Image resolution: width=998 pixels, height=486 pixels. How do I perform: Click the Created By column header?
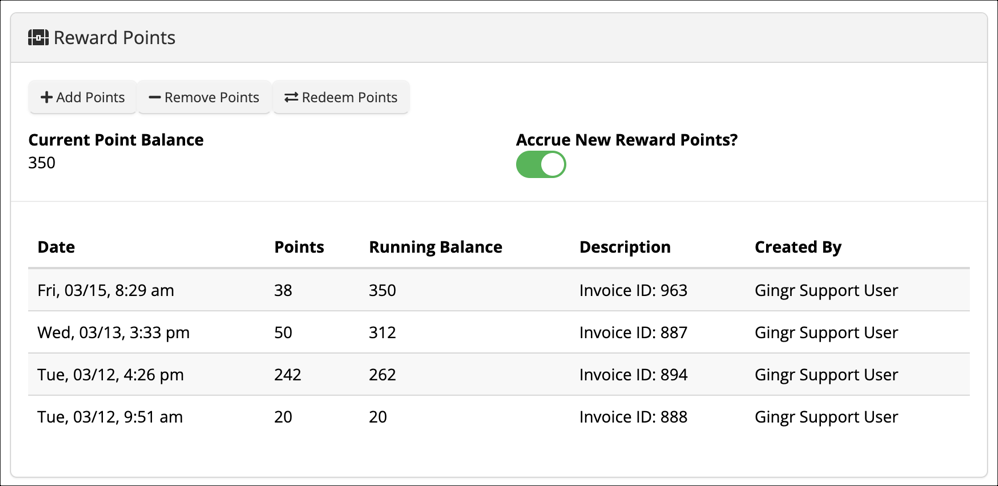coord(798,247)
